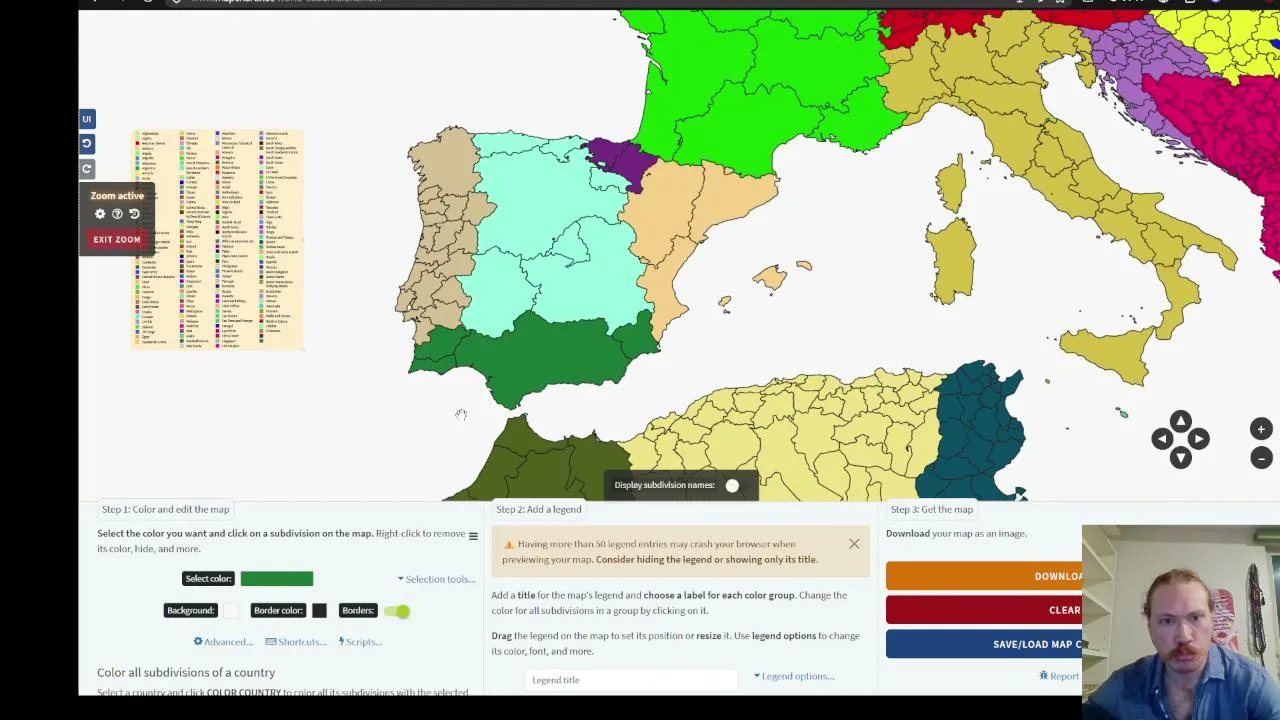1280x720 pixels.
Task: Zoom out of the map
Action: point(1261,458)
